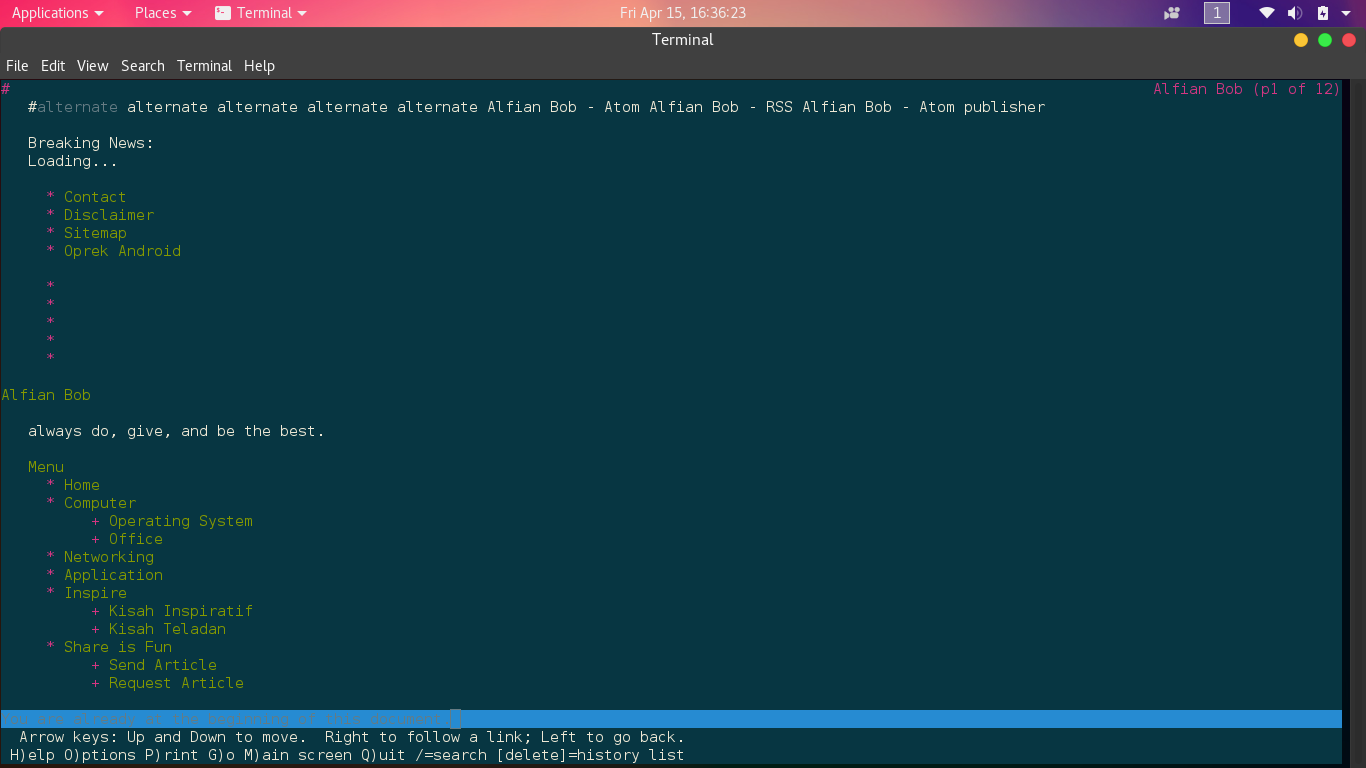Follow the Disclaimer link
The width and height of the screenshot is (1366, 768).
(109, 215)
